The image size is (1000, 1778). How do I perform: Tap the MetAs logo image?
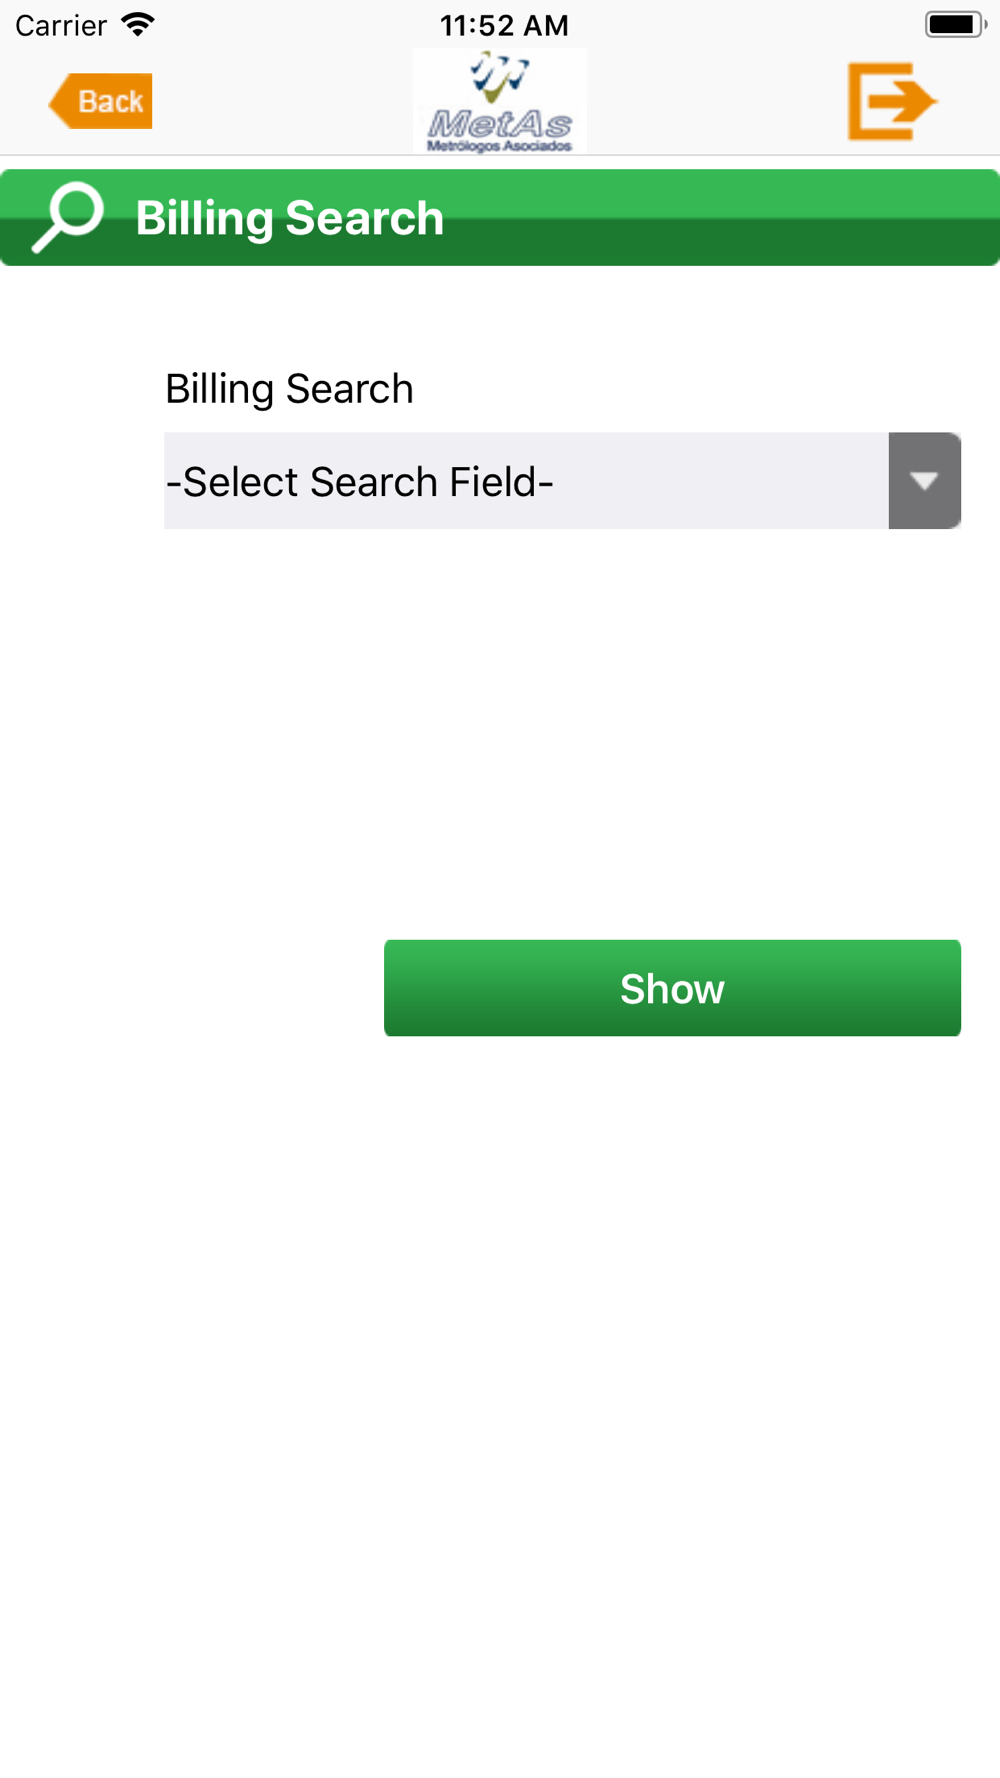tap(500, 101)
